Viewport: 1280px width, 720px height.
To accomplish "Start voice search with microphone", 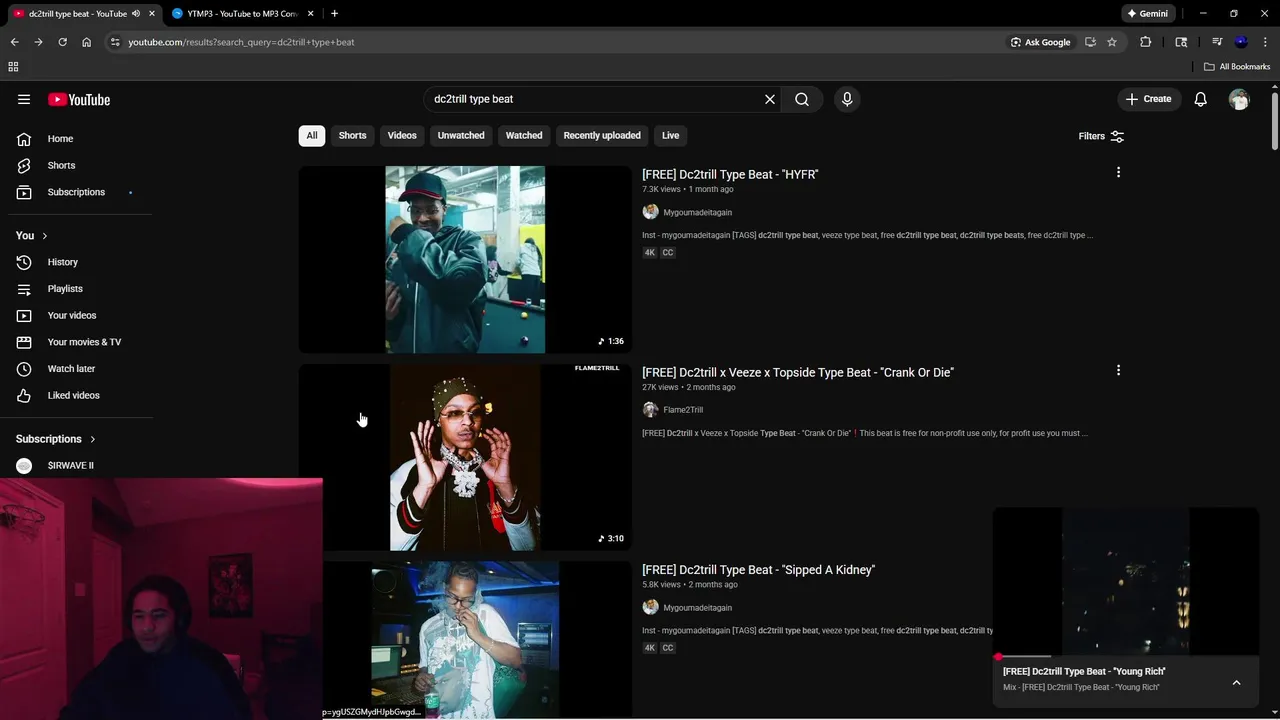I will point(847,99).
